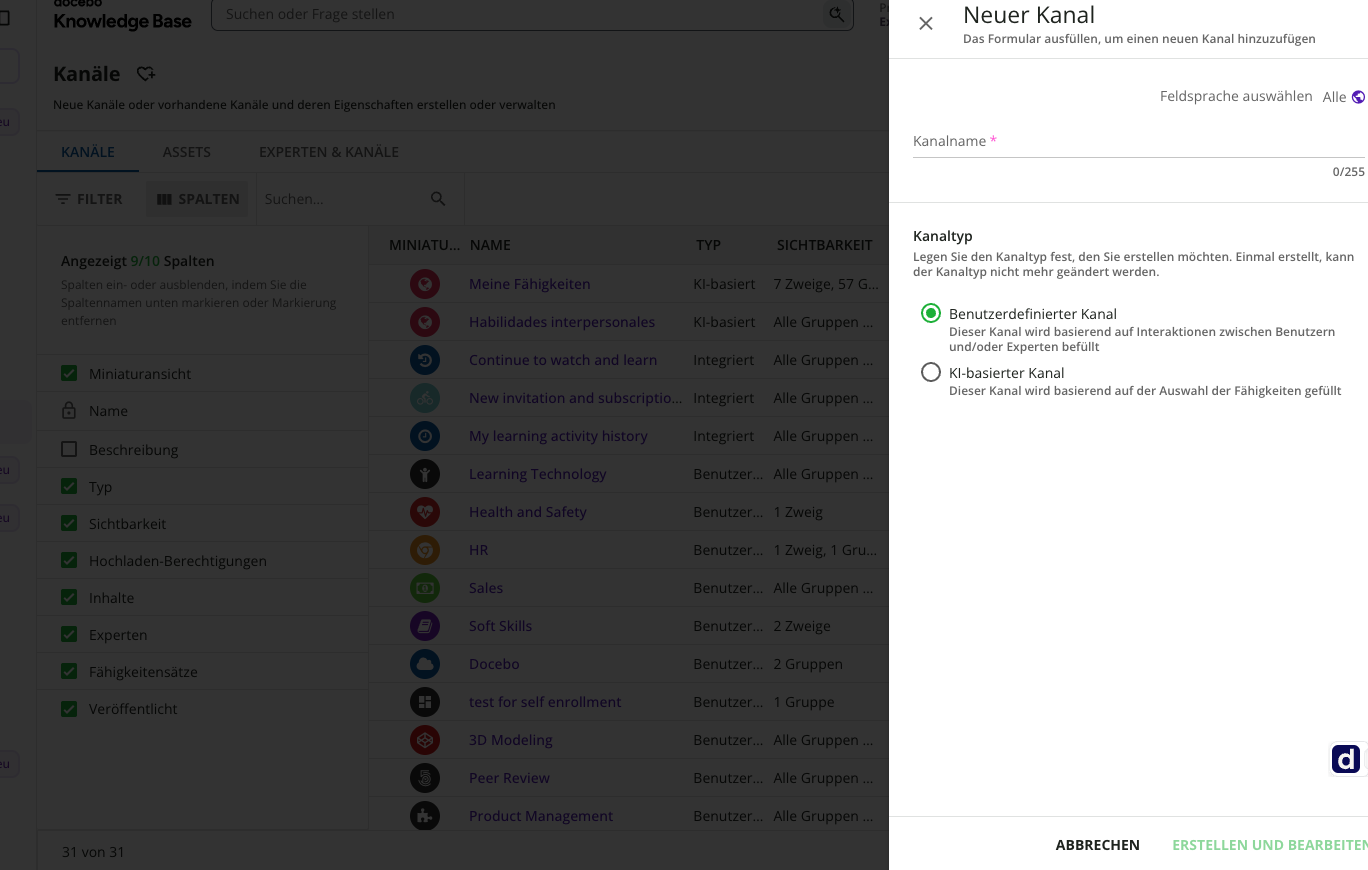Click the Health and Safety heart thumbnail
The width and height of the screenshot is (1368, 870).
425,512
